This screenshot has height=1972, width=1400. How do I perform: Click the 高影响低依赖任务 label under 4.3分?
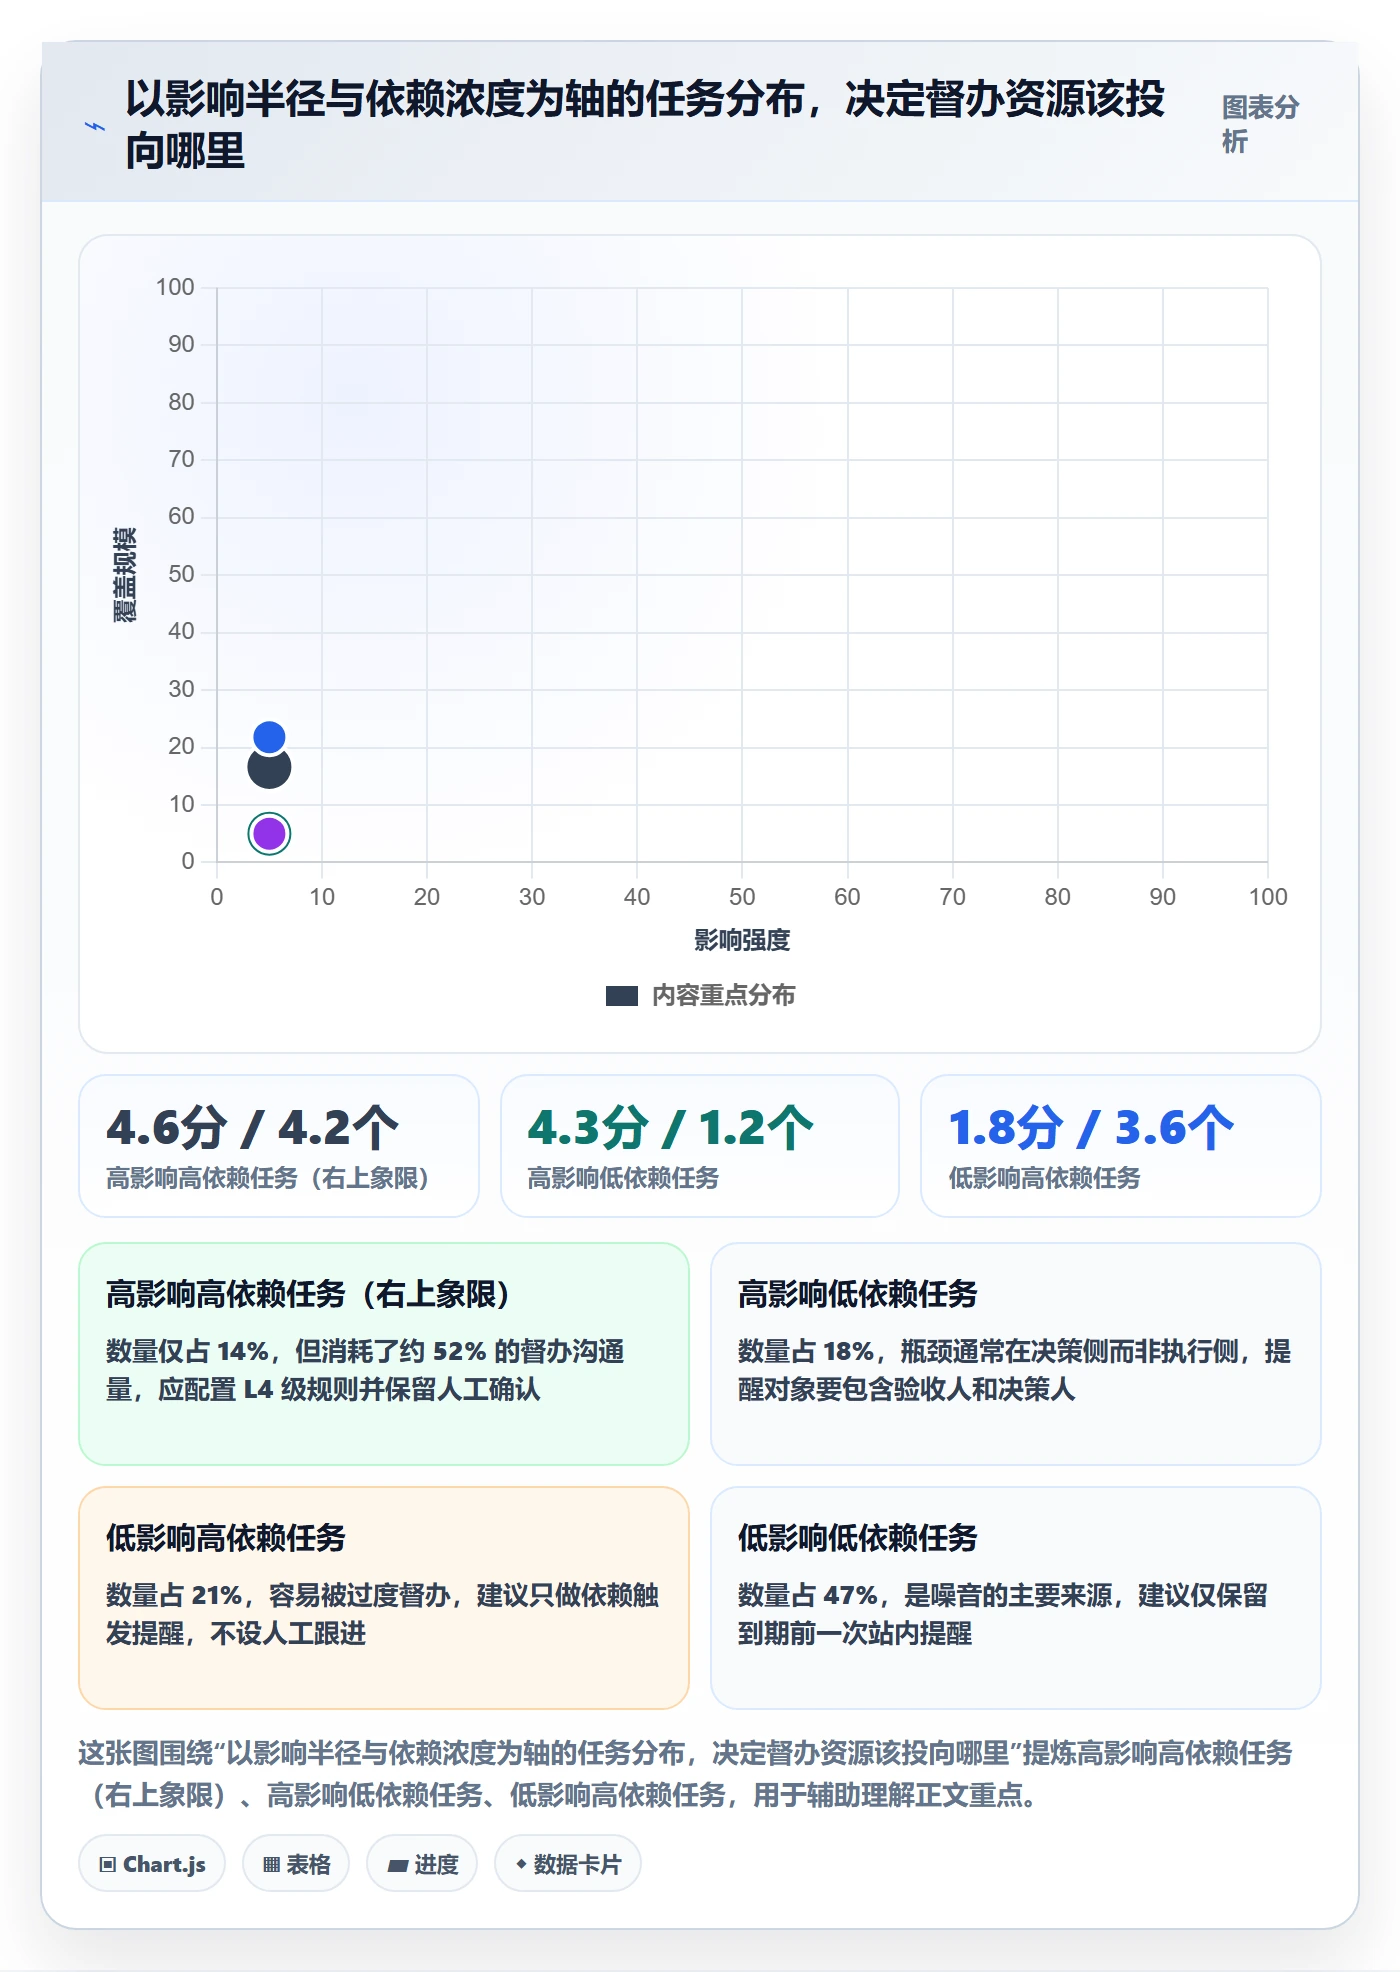point(623,1178)
